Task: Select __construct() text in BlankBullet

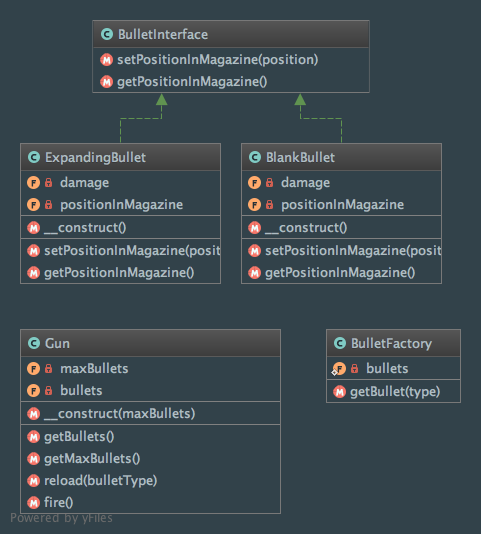Action: click(x=306, y=227)
